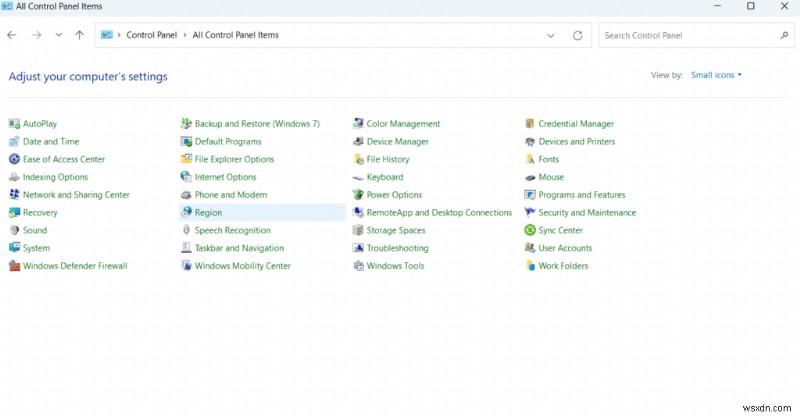Open Network and Sharing Center link
This screenshot has width=800, height=416.
click(76, 195)
